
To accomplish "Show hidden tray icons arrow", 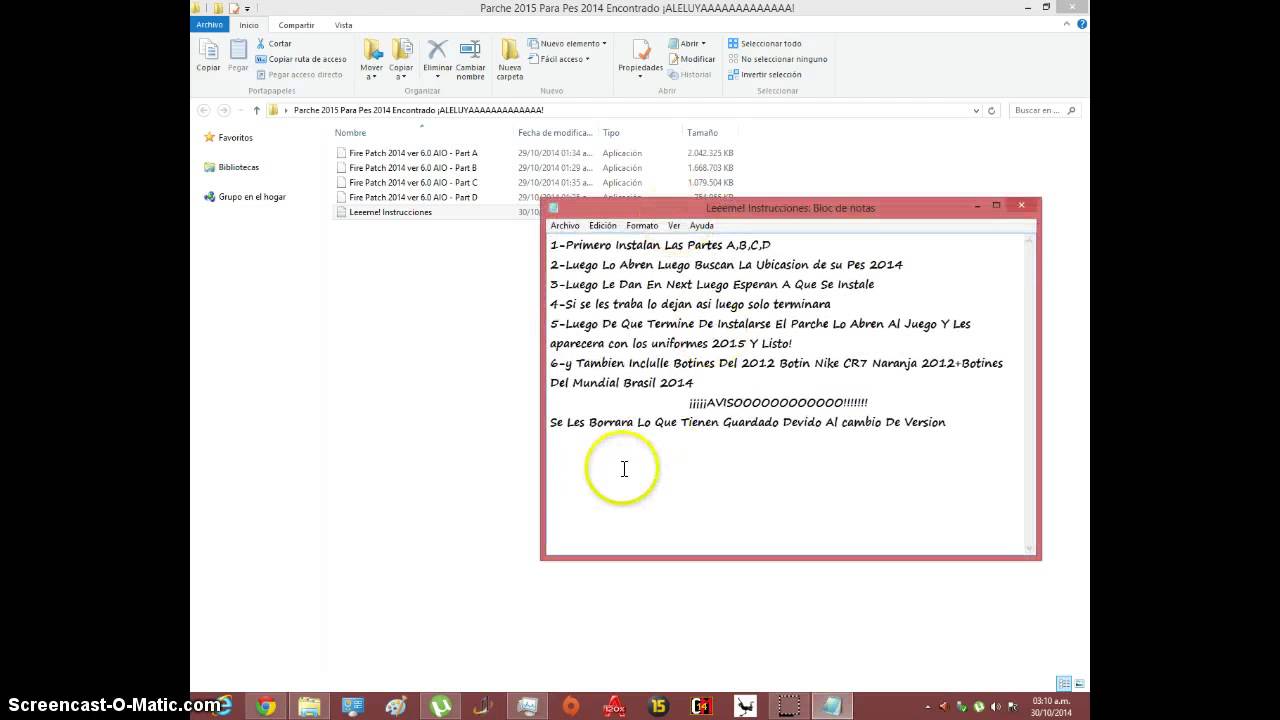I will pos(928,707).
